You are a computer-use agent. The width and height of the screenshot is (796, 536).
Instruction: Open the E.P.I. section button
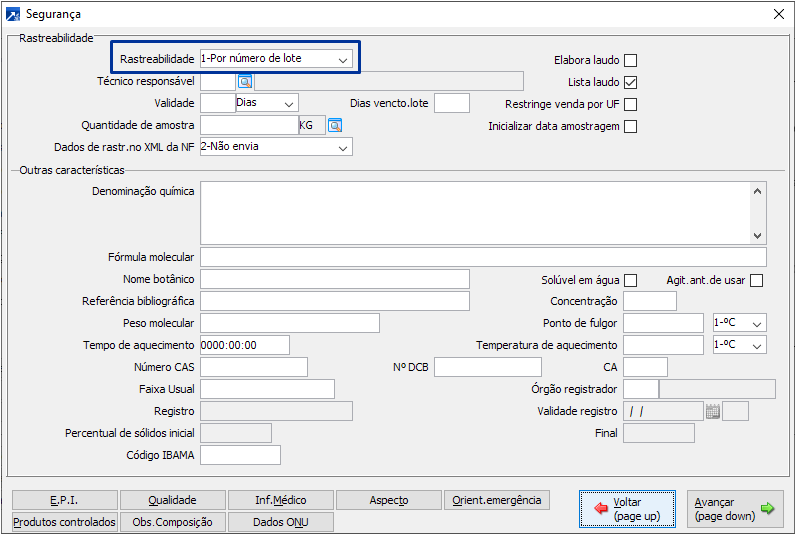(x=64, y=500)
